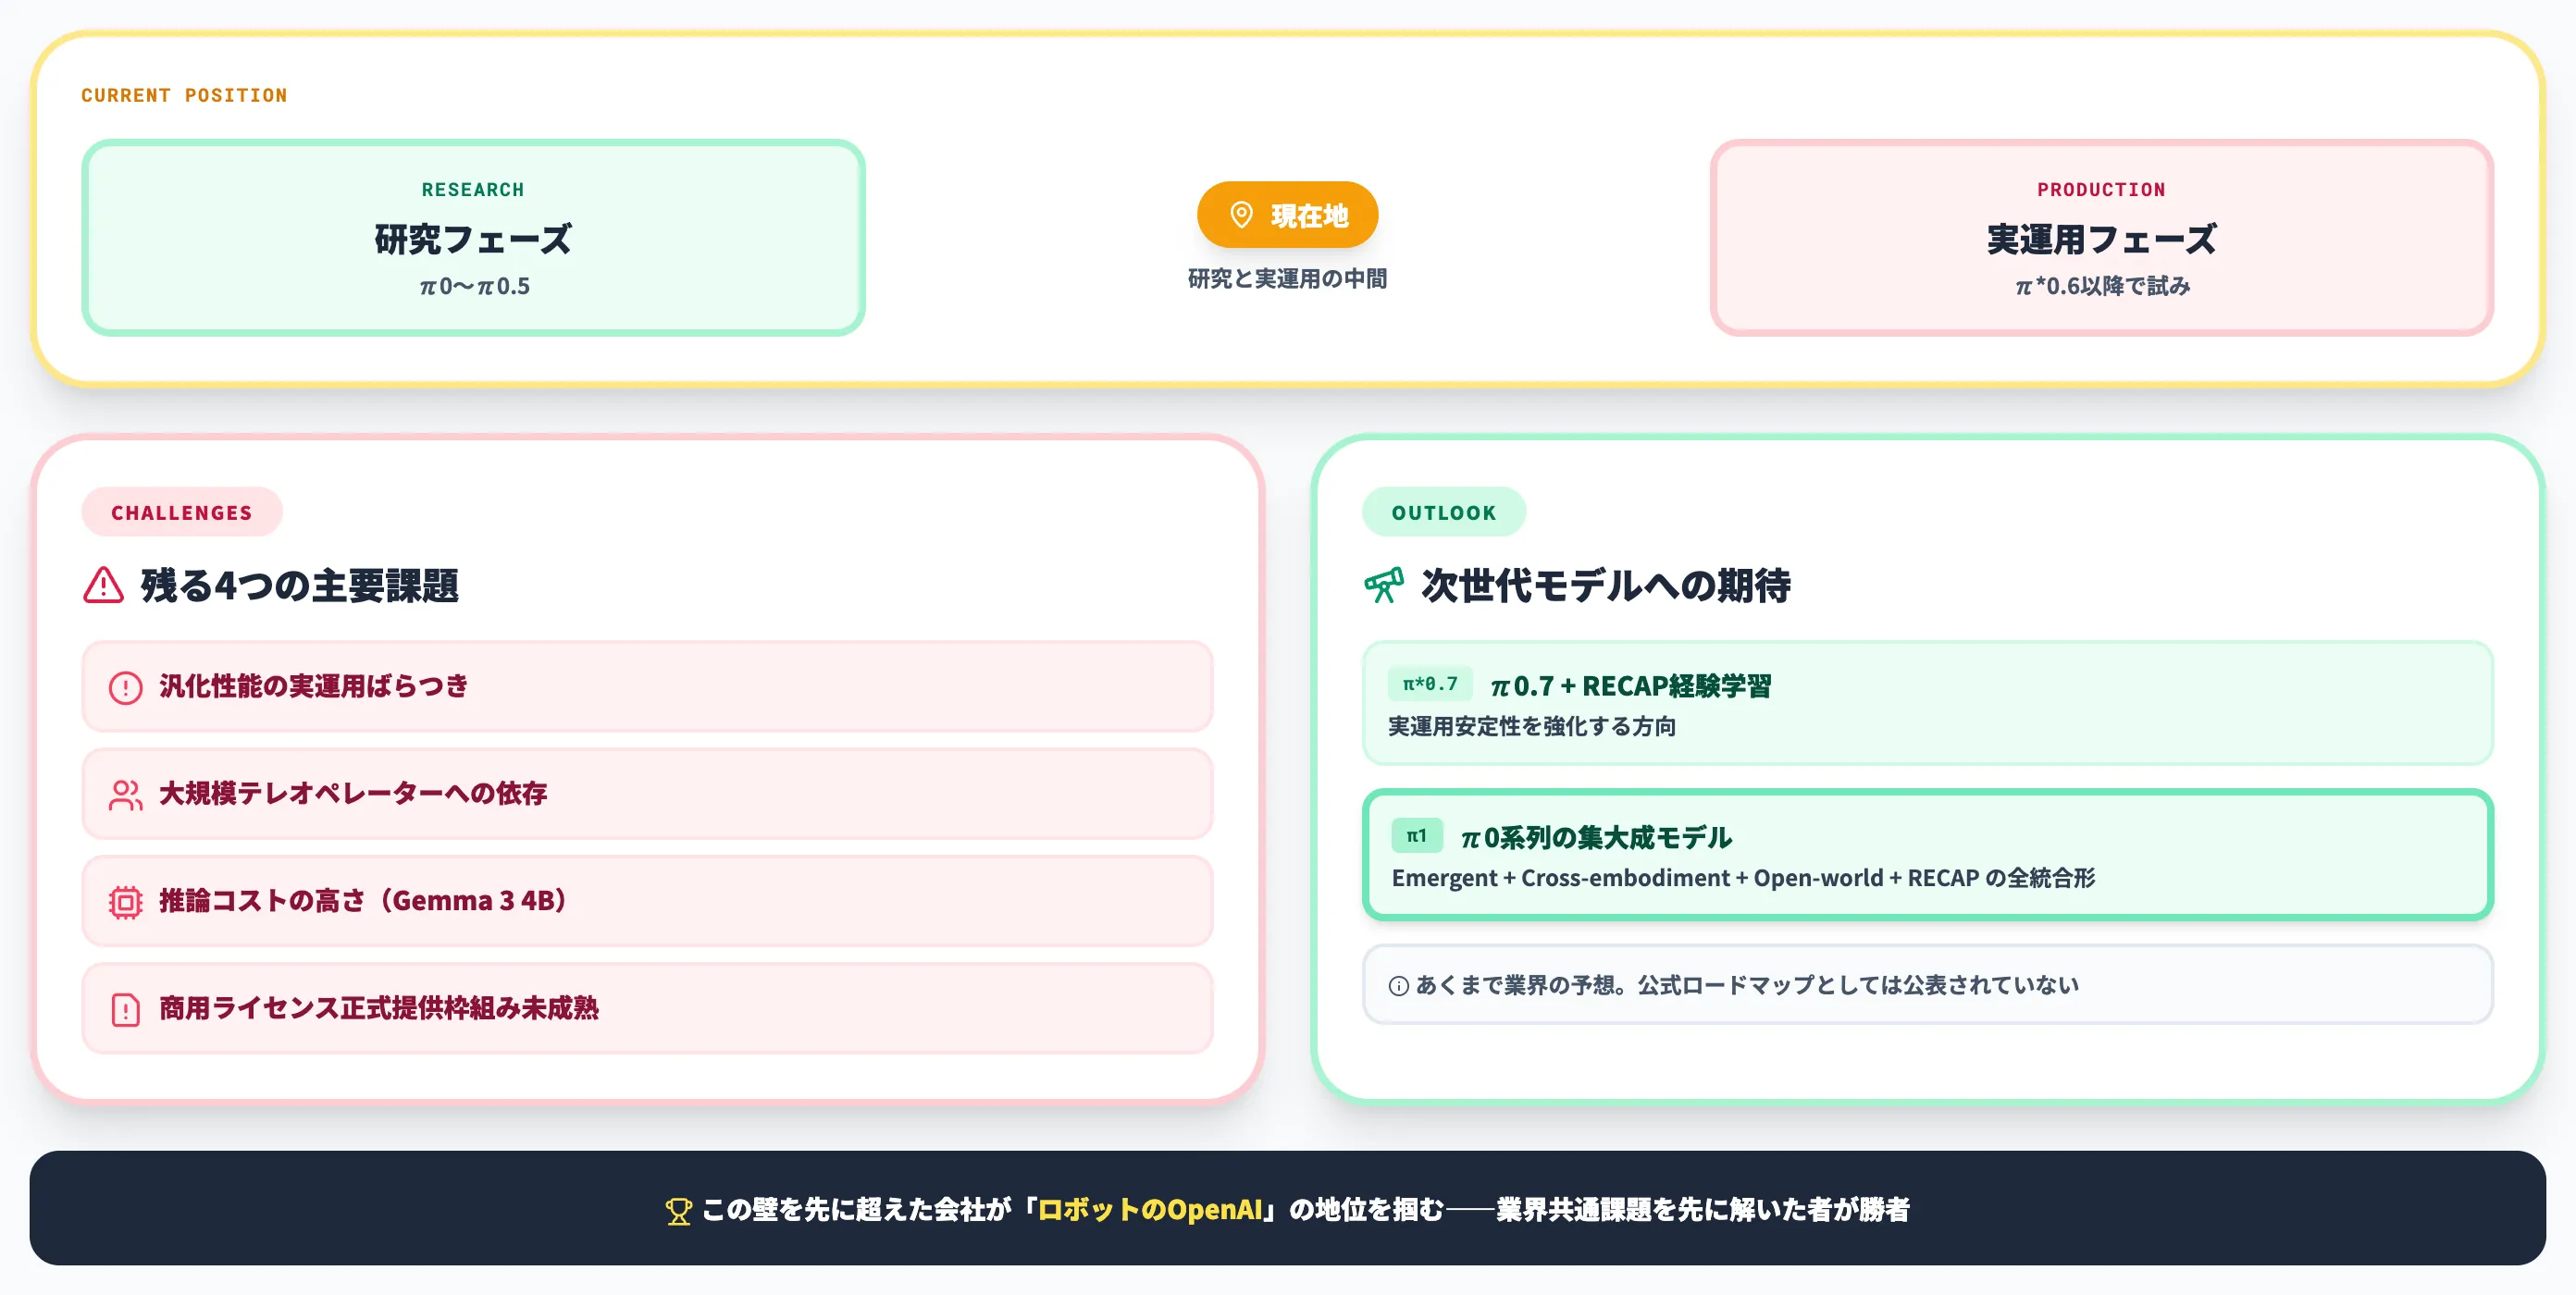Viewport: 2576px width, 1295px height.
Task: Click the π0系列の集大成モデル heading
Action: (1596, 837)
